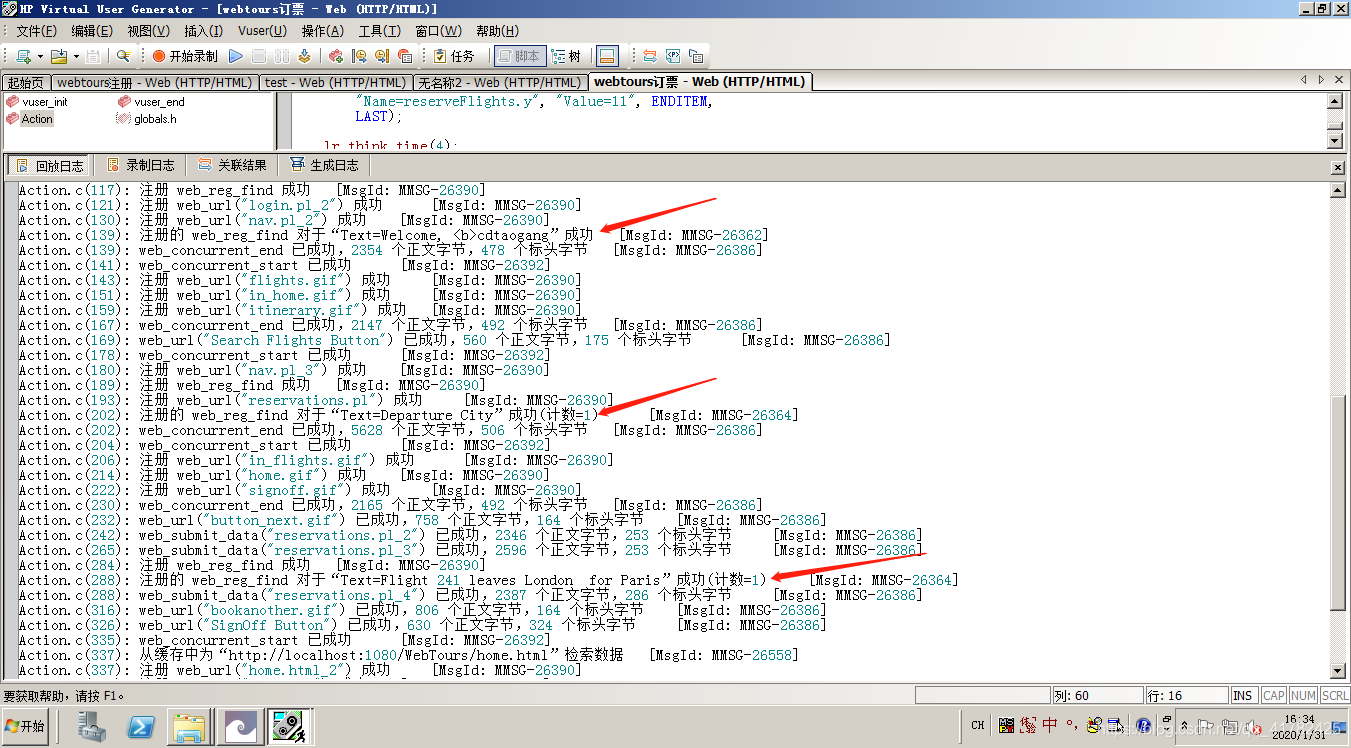Open Server Manager from taskbar
Image resolution: width=1351 pixels, height=748 pixels.
(94, 727)
